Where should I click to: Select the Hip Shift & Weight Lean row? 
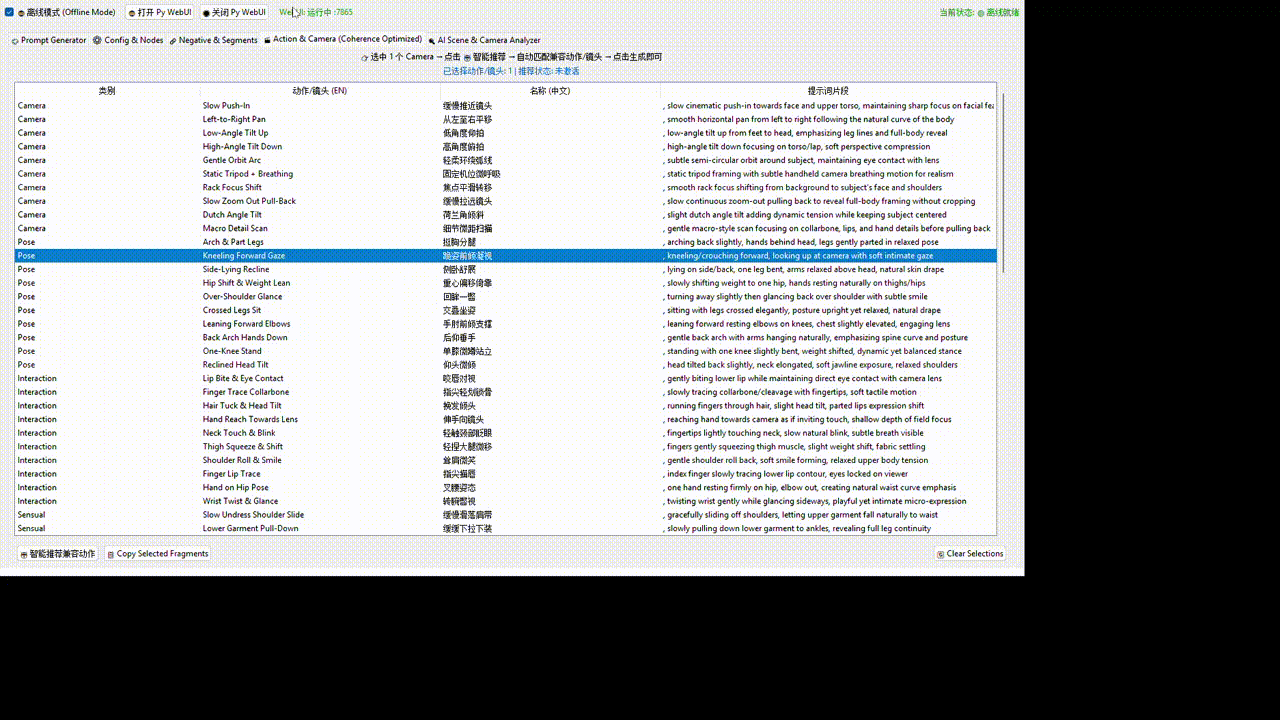(x=506, y=283)
